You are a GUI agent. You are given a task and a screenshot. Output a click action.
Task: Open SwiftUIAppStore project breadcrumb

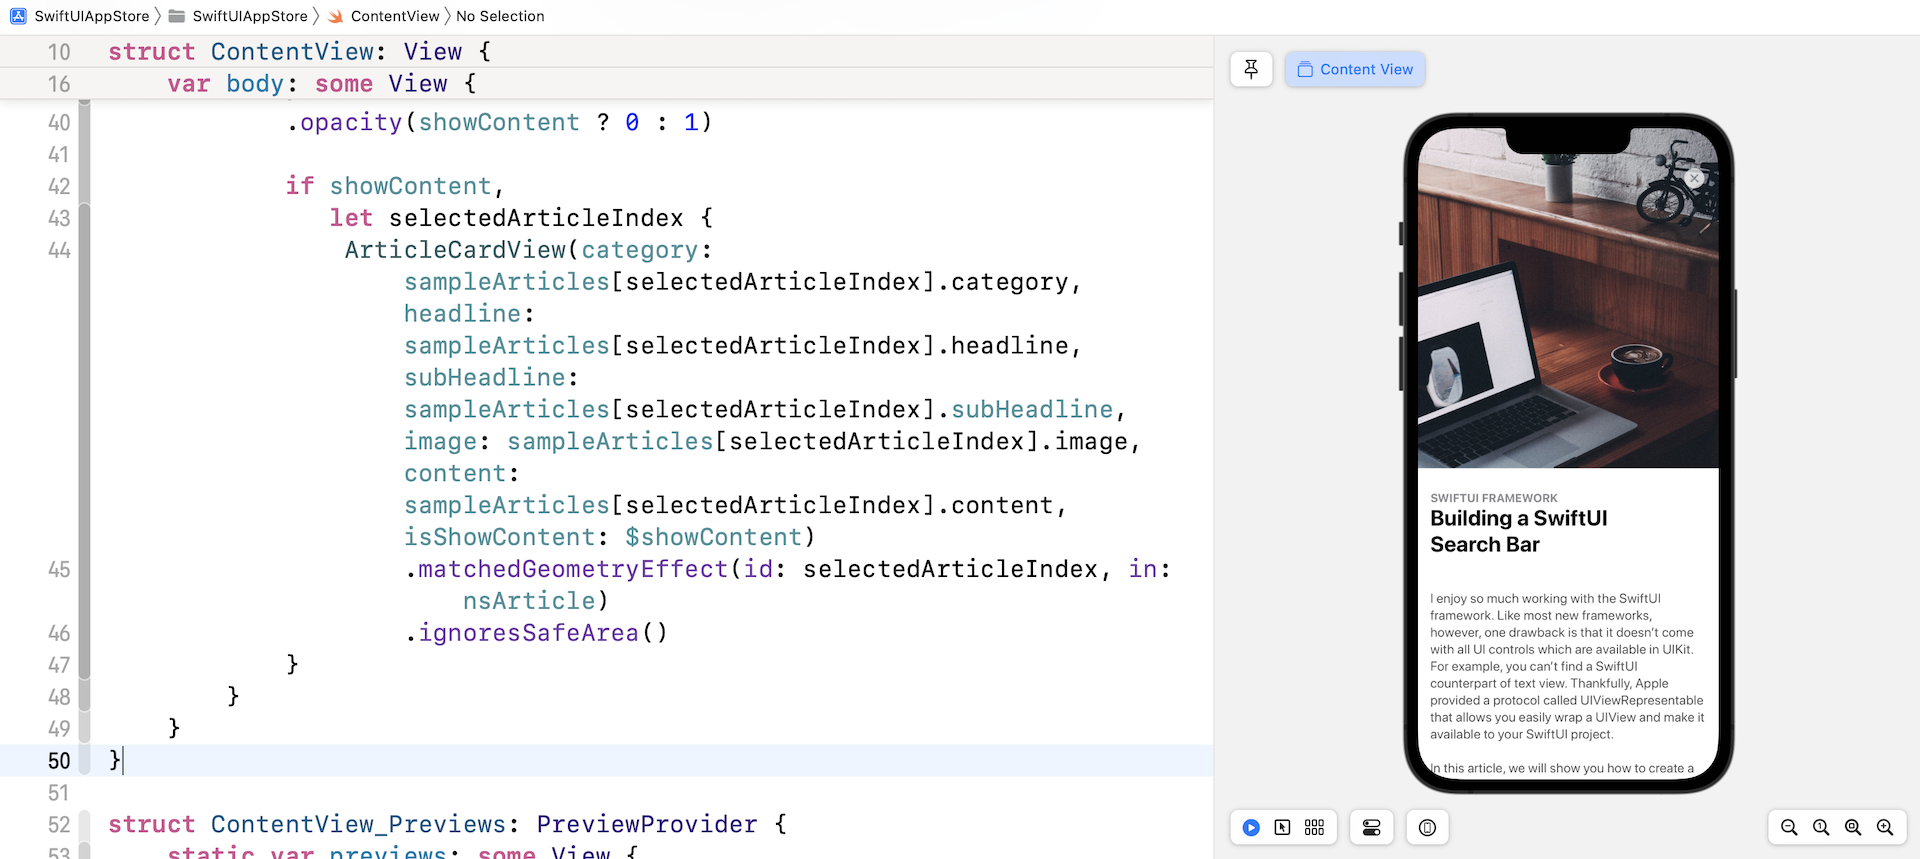pyautogui.click(x=91, y=16)
